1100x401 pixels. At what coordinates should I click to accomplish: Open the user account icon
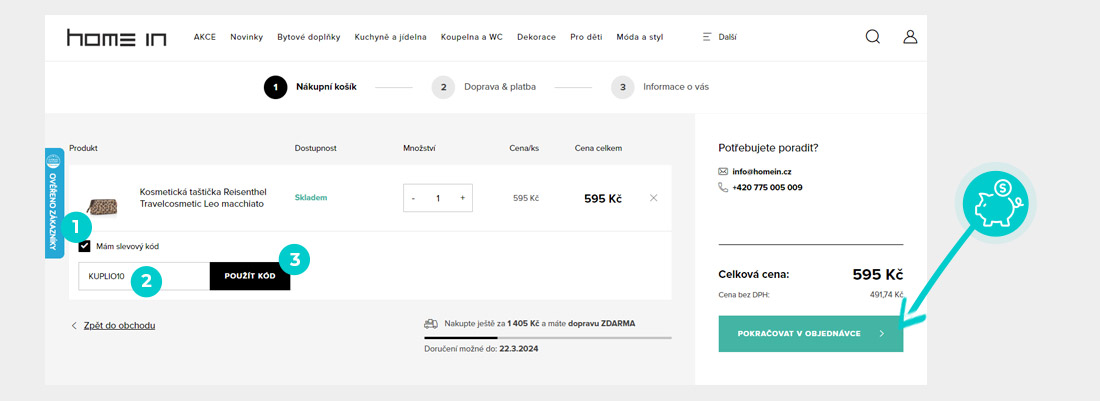pos(910,37)
